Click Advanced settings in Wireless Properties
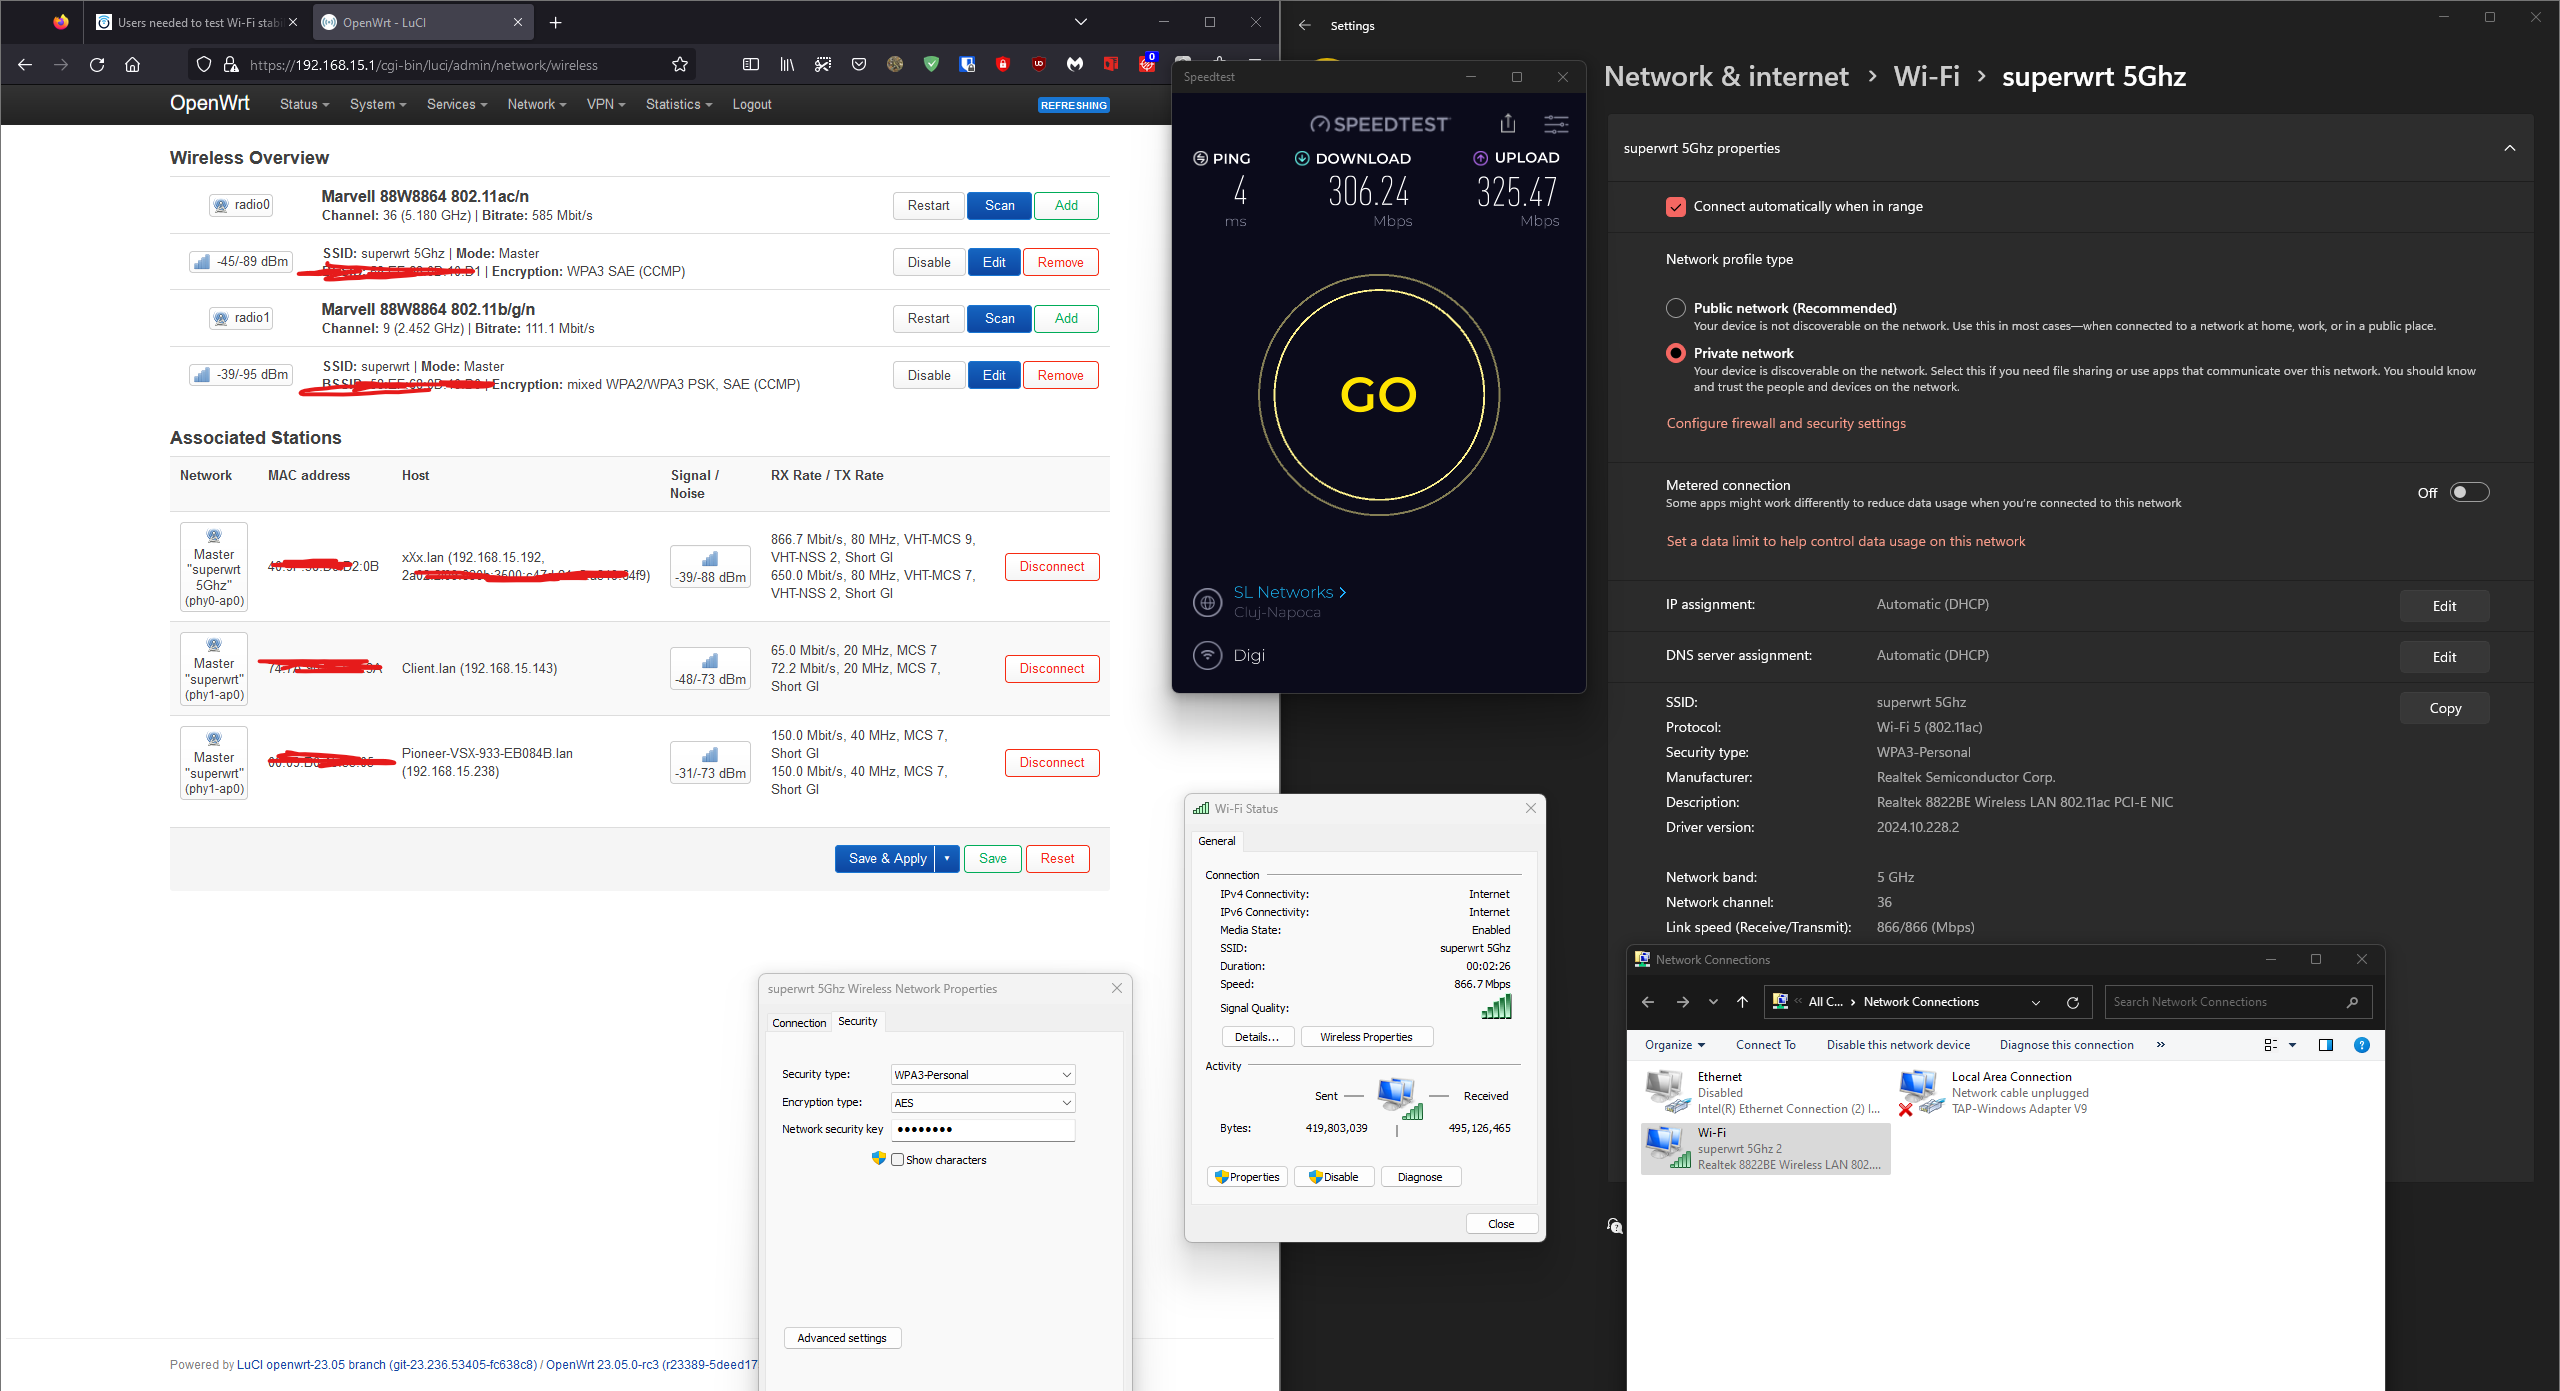Screen dimensions: 2560x1391 (842, 1339)
